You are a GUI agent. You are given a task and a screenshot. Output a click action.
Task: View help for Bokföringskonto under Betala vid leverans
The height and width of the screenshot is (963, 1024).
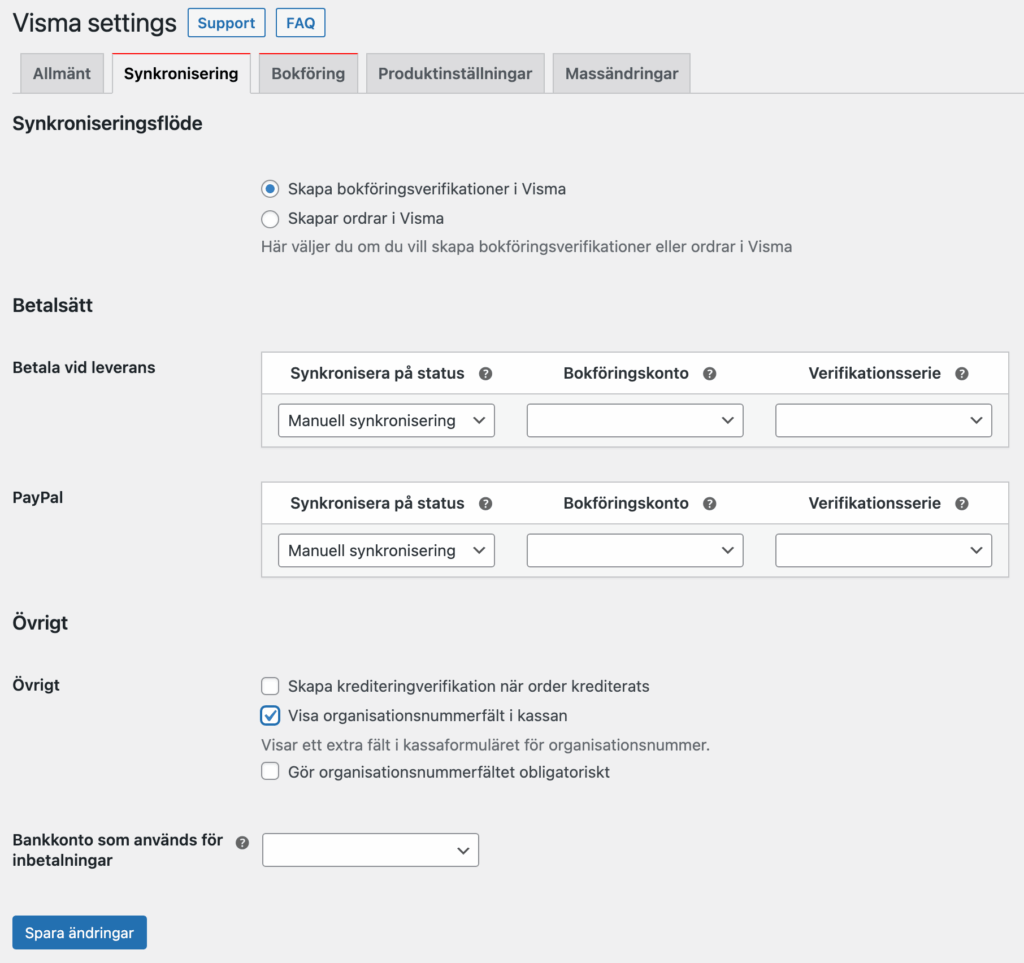click(x=710, y=373)
